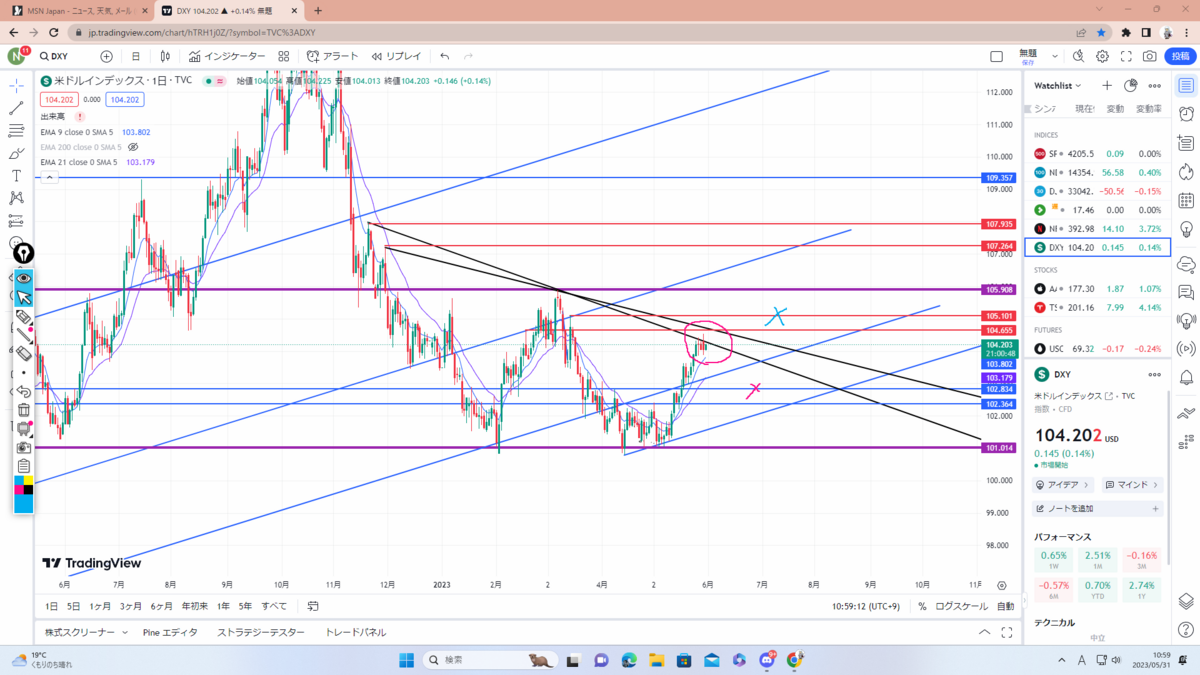This screenshot has width=1200, height=675.
Task: Open the インジケーター indicators menu
Action: (x=227, y=56)
